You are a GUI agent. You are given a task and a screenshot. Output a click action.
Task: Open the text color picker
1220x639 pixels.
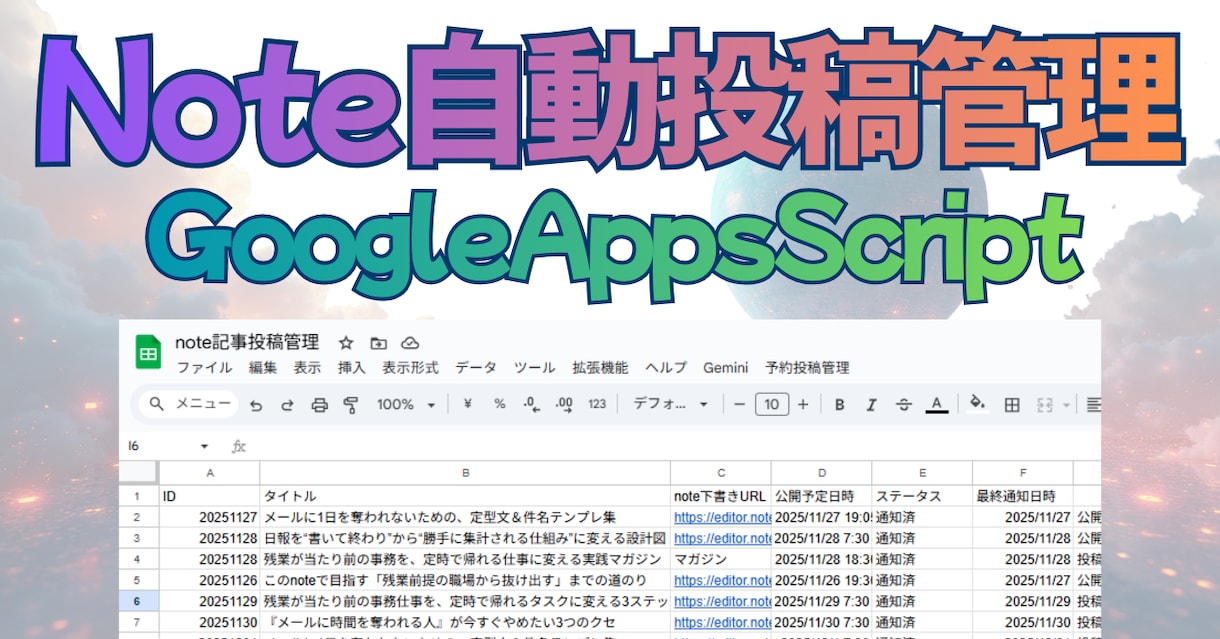[x=936, y=404]
